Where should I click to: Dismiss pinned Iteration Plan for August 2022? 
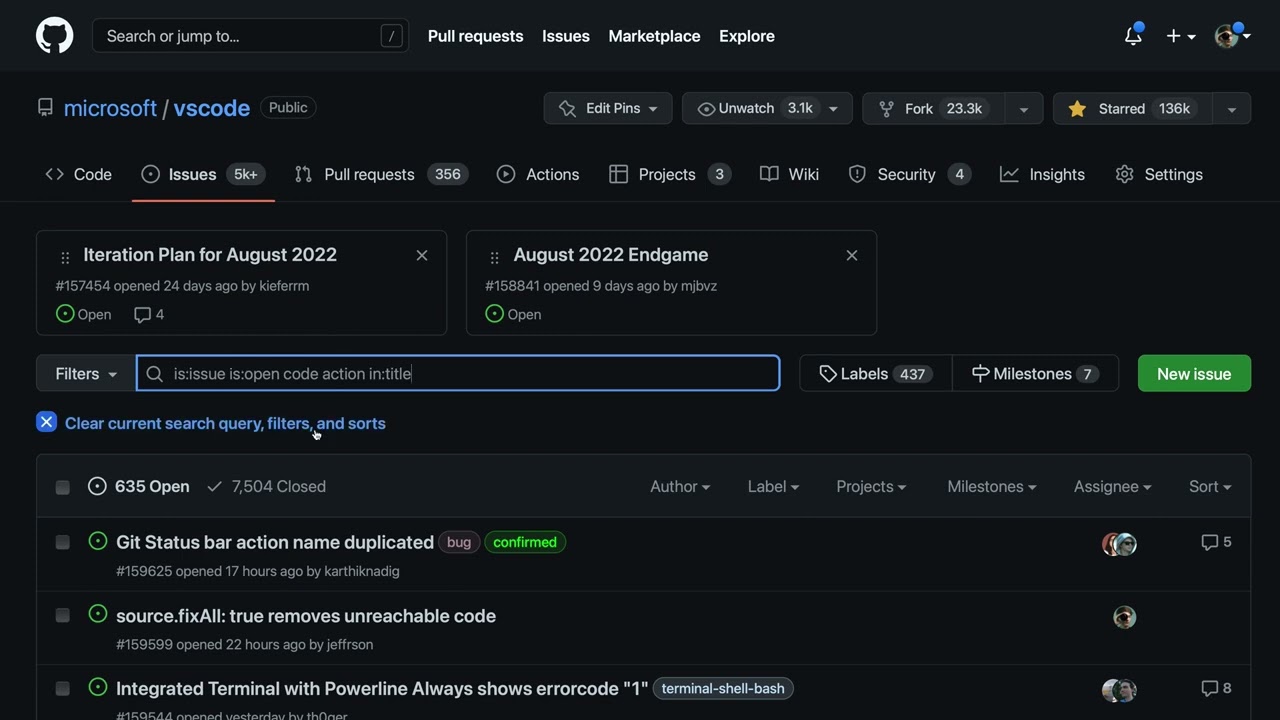tap(422, 255)
